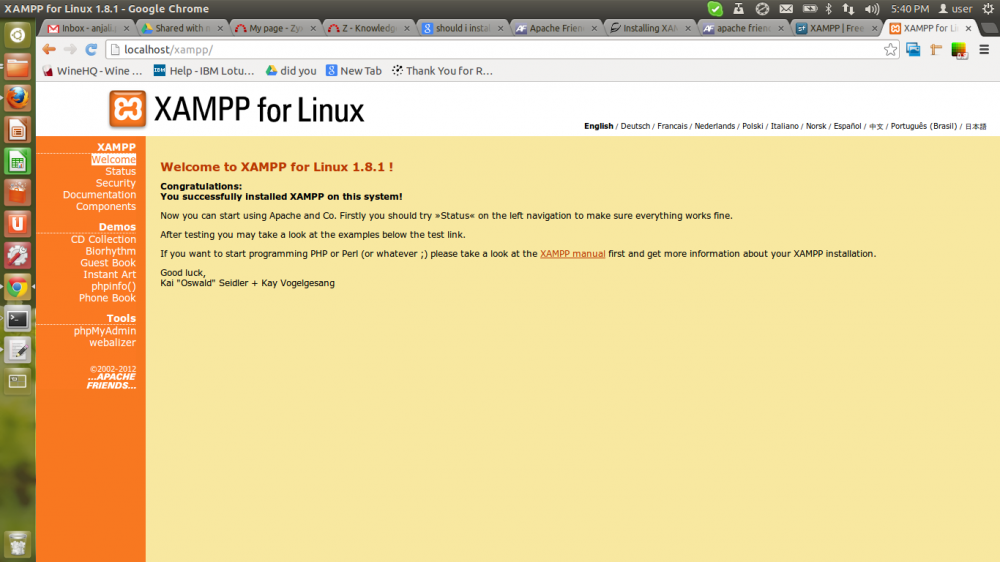Click the XAMPP logo icon
Viewport: 1000px width, 562px height.
pyautogui.click(x=128, y=108)
